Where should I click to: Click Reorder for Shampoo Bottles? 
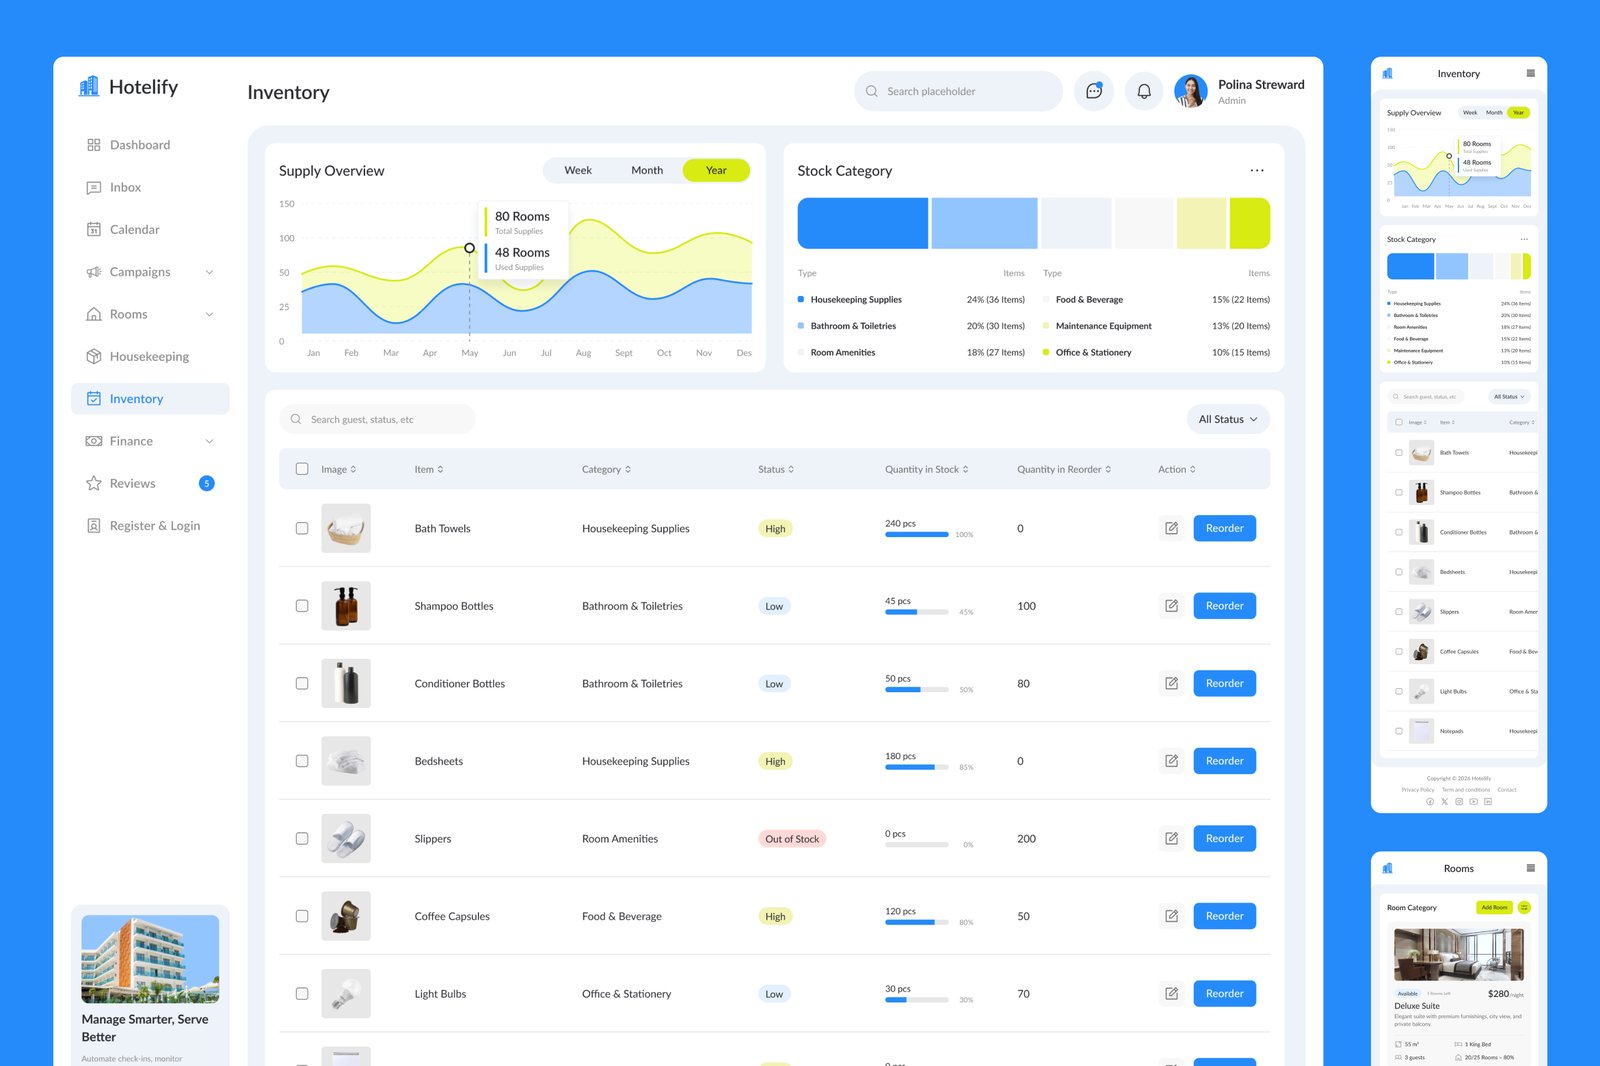click(x=1224, y=605)
